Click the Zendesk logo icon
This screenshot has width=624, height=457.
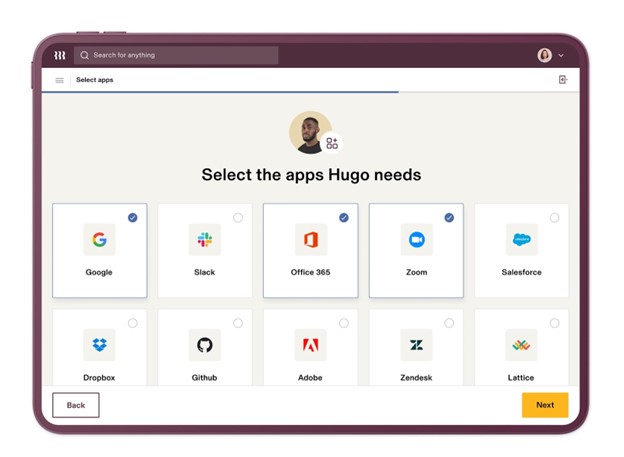click(417, 345)
